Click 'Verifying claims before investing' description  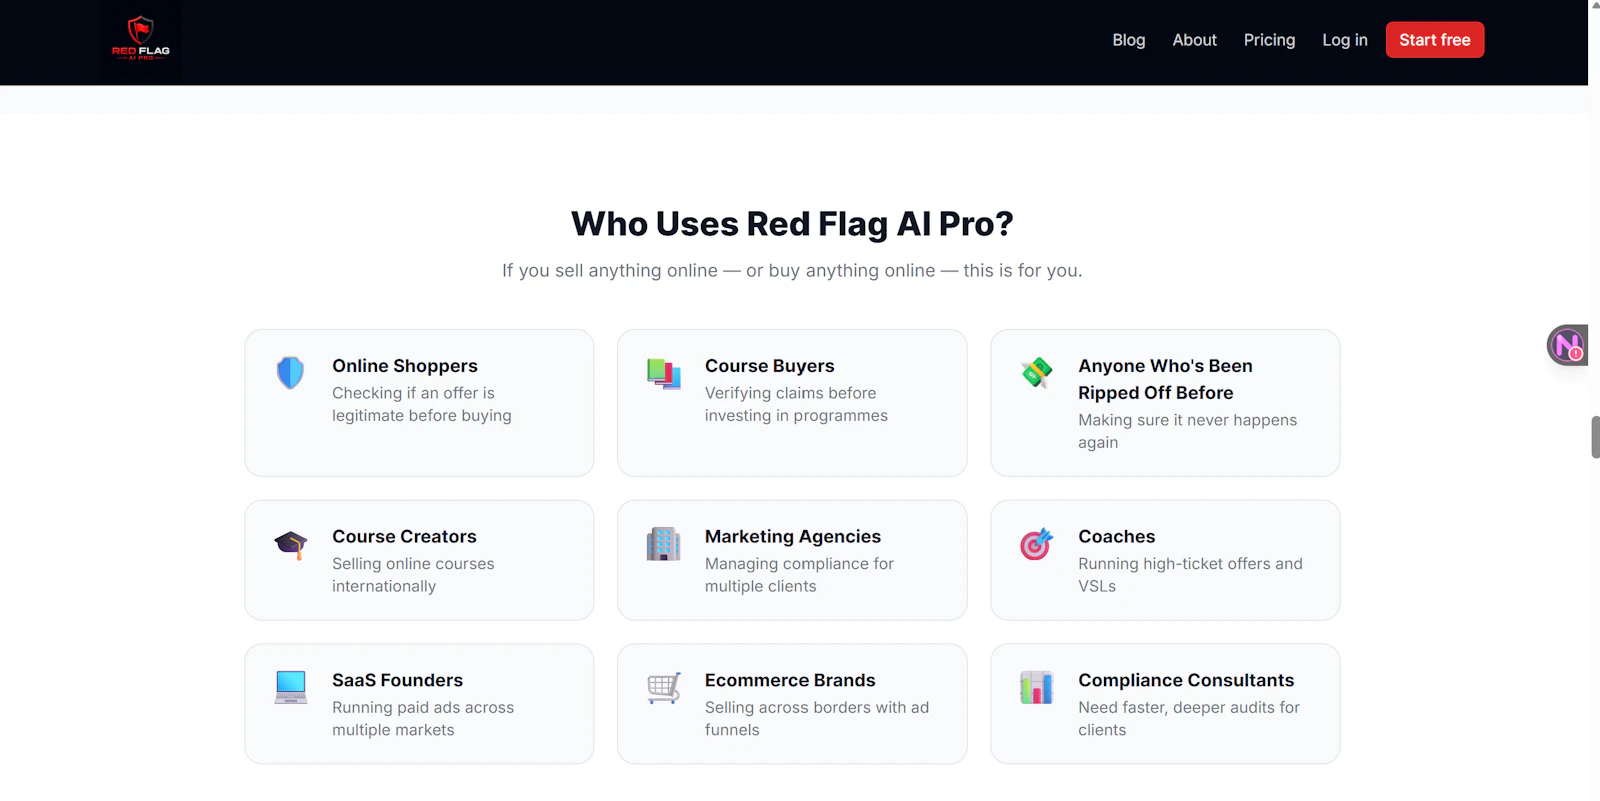(x=796, y=404)
